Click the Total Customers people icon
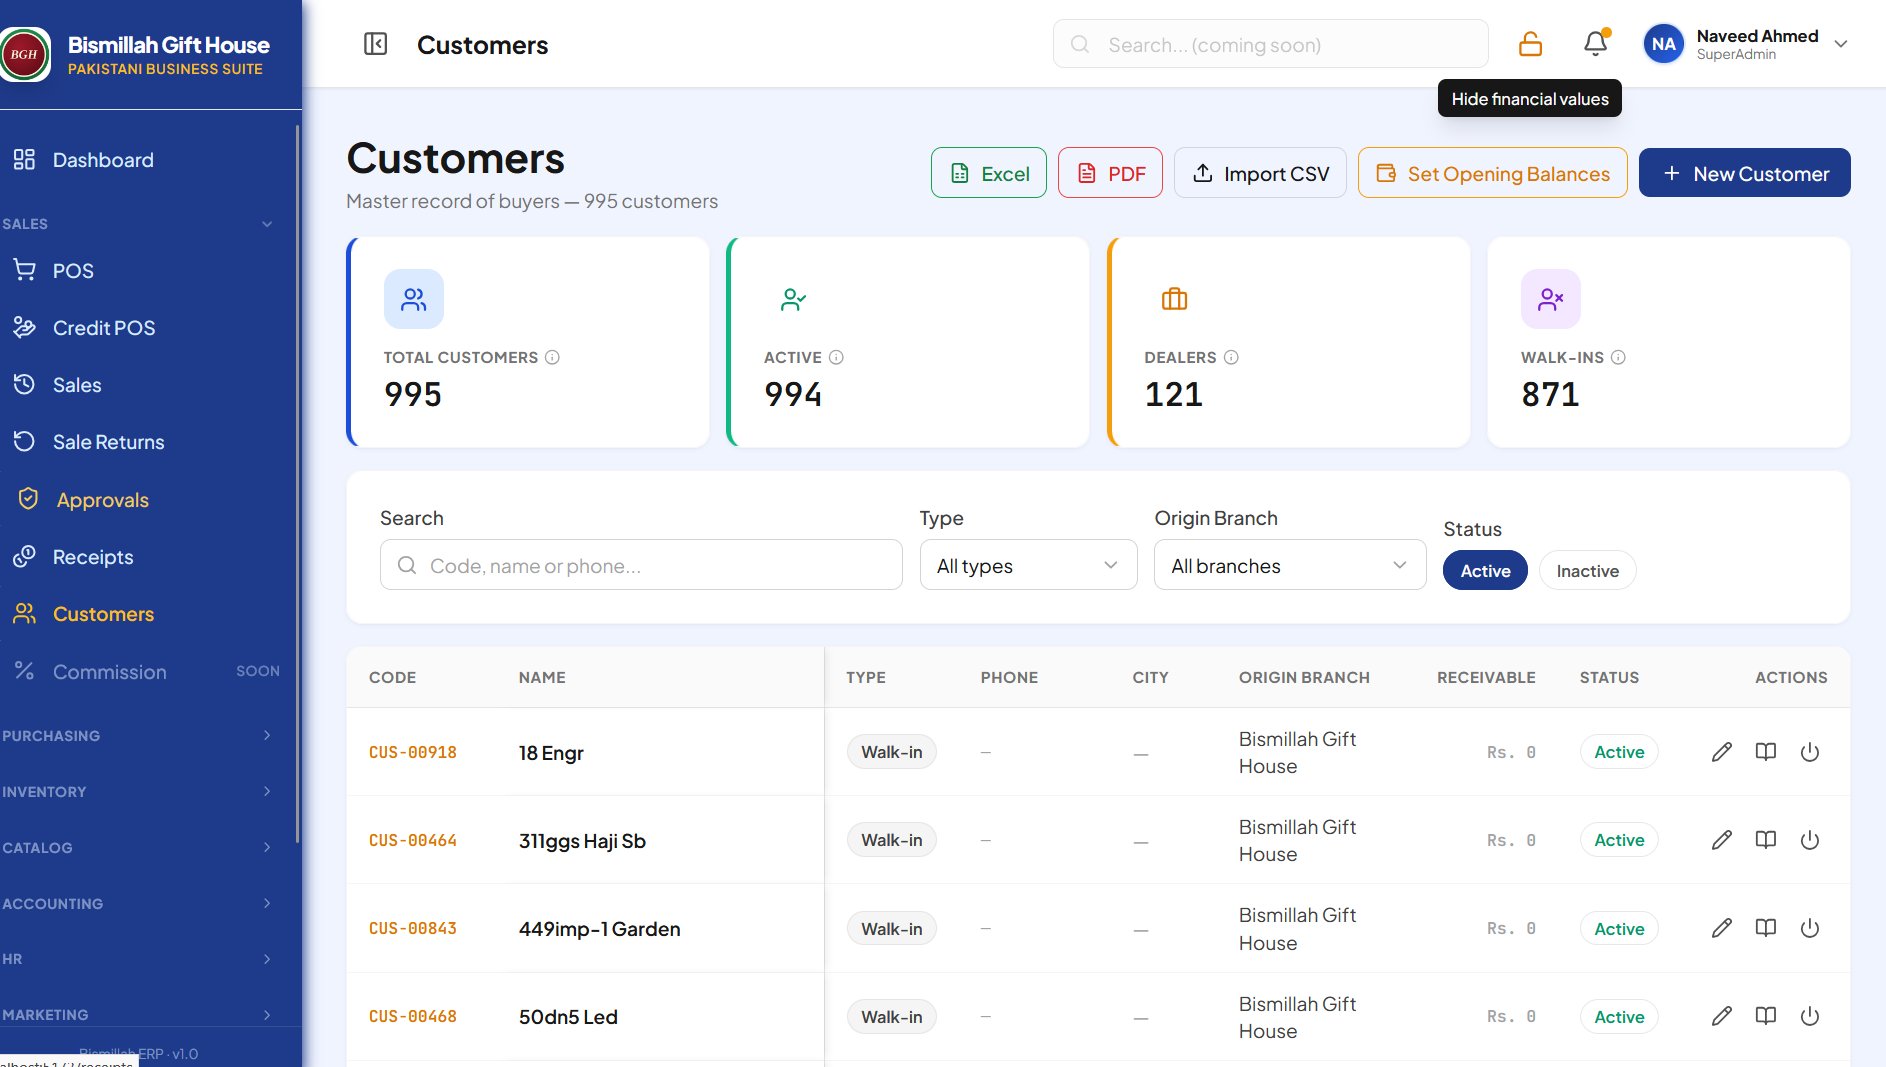 [x=414, y=299]
